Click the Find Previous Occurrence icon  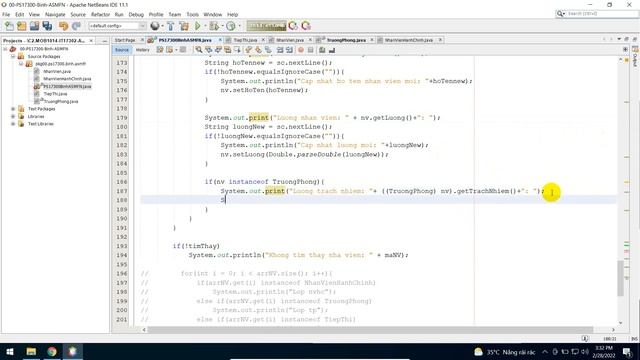tap(209, 50)
